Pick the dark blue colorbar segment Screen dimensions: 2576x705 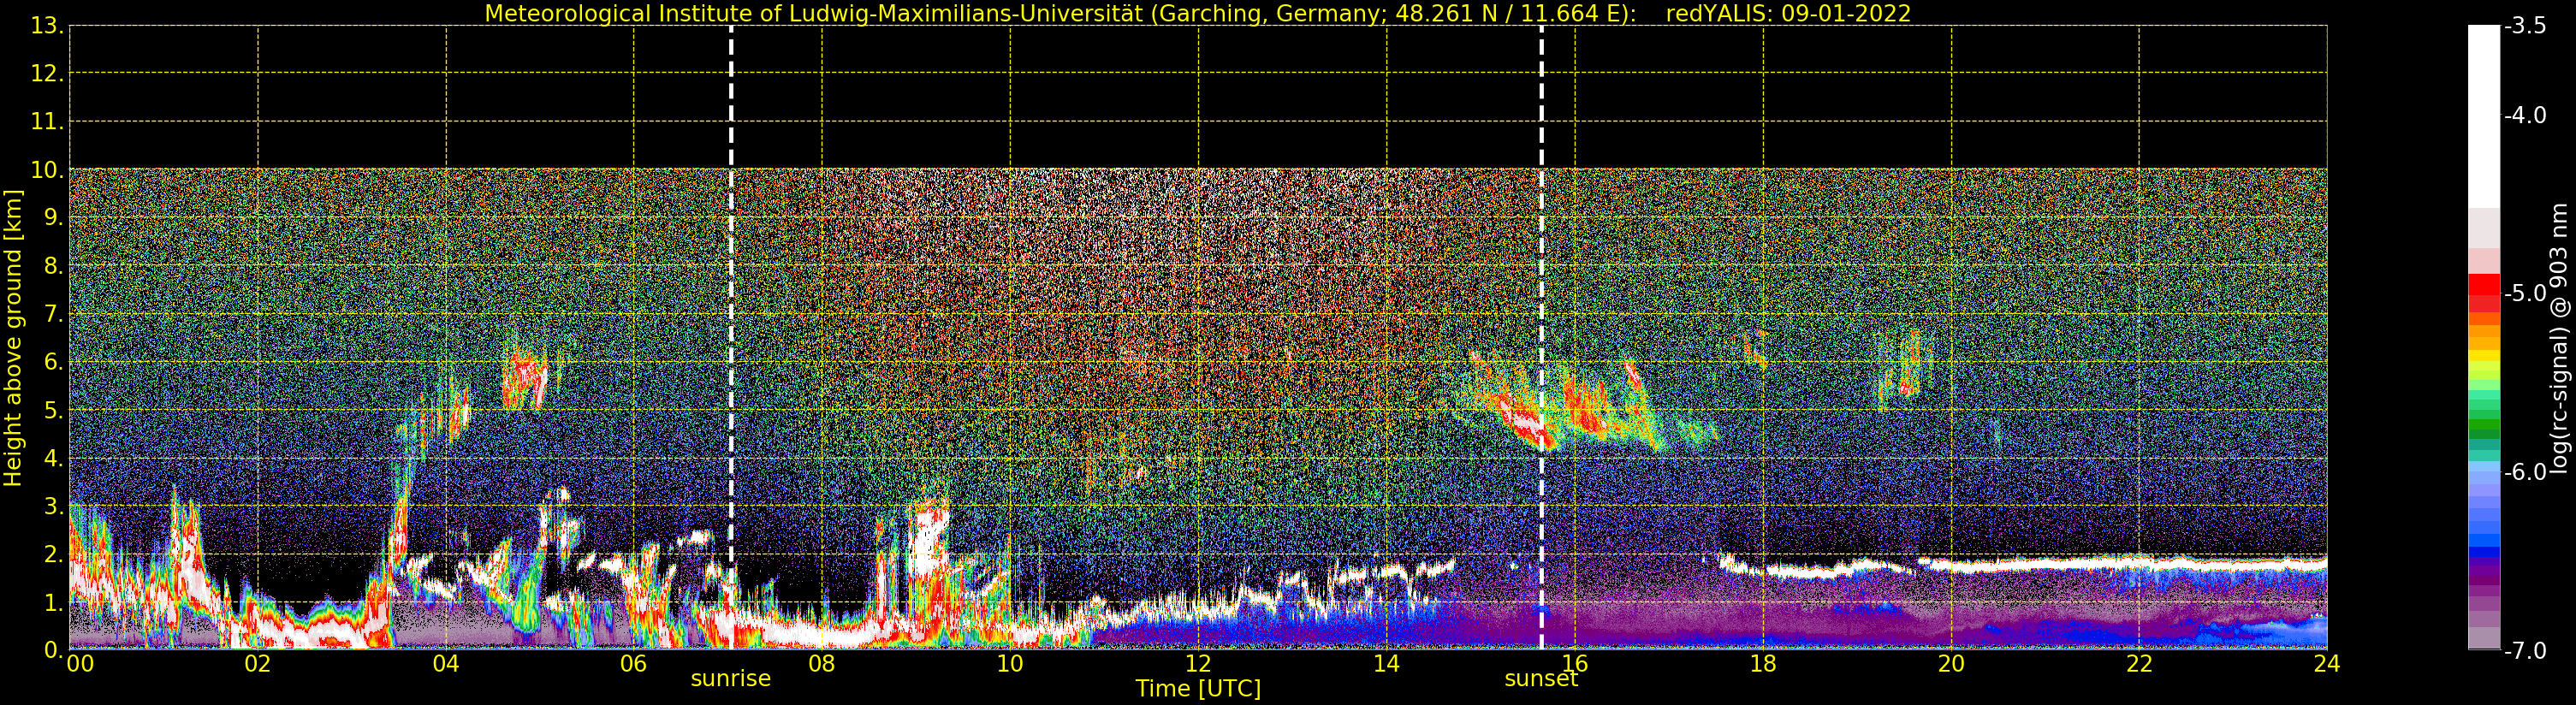(x=2484, y=551)
